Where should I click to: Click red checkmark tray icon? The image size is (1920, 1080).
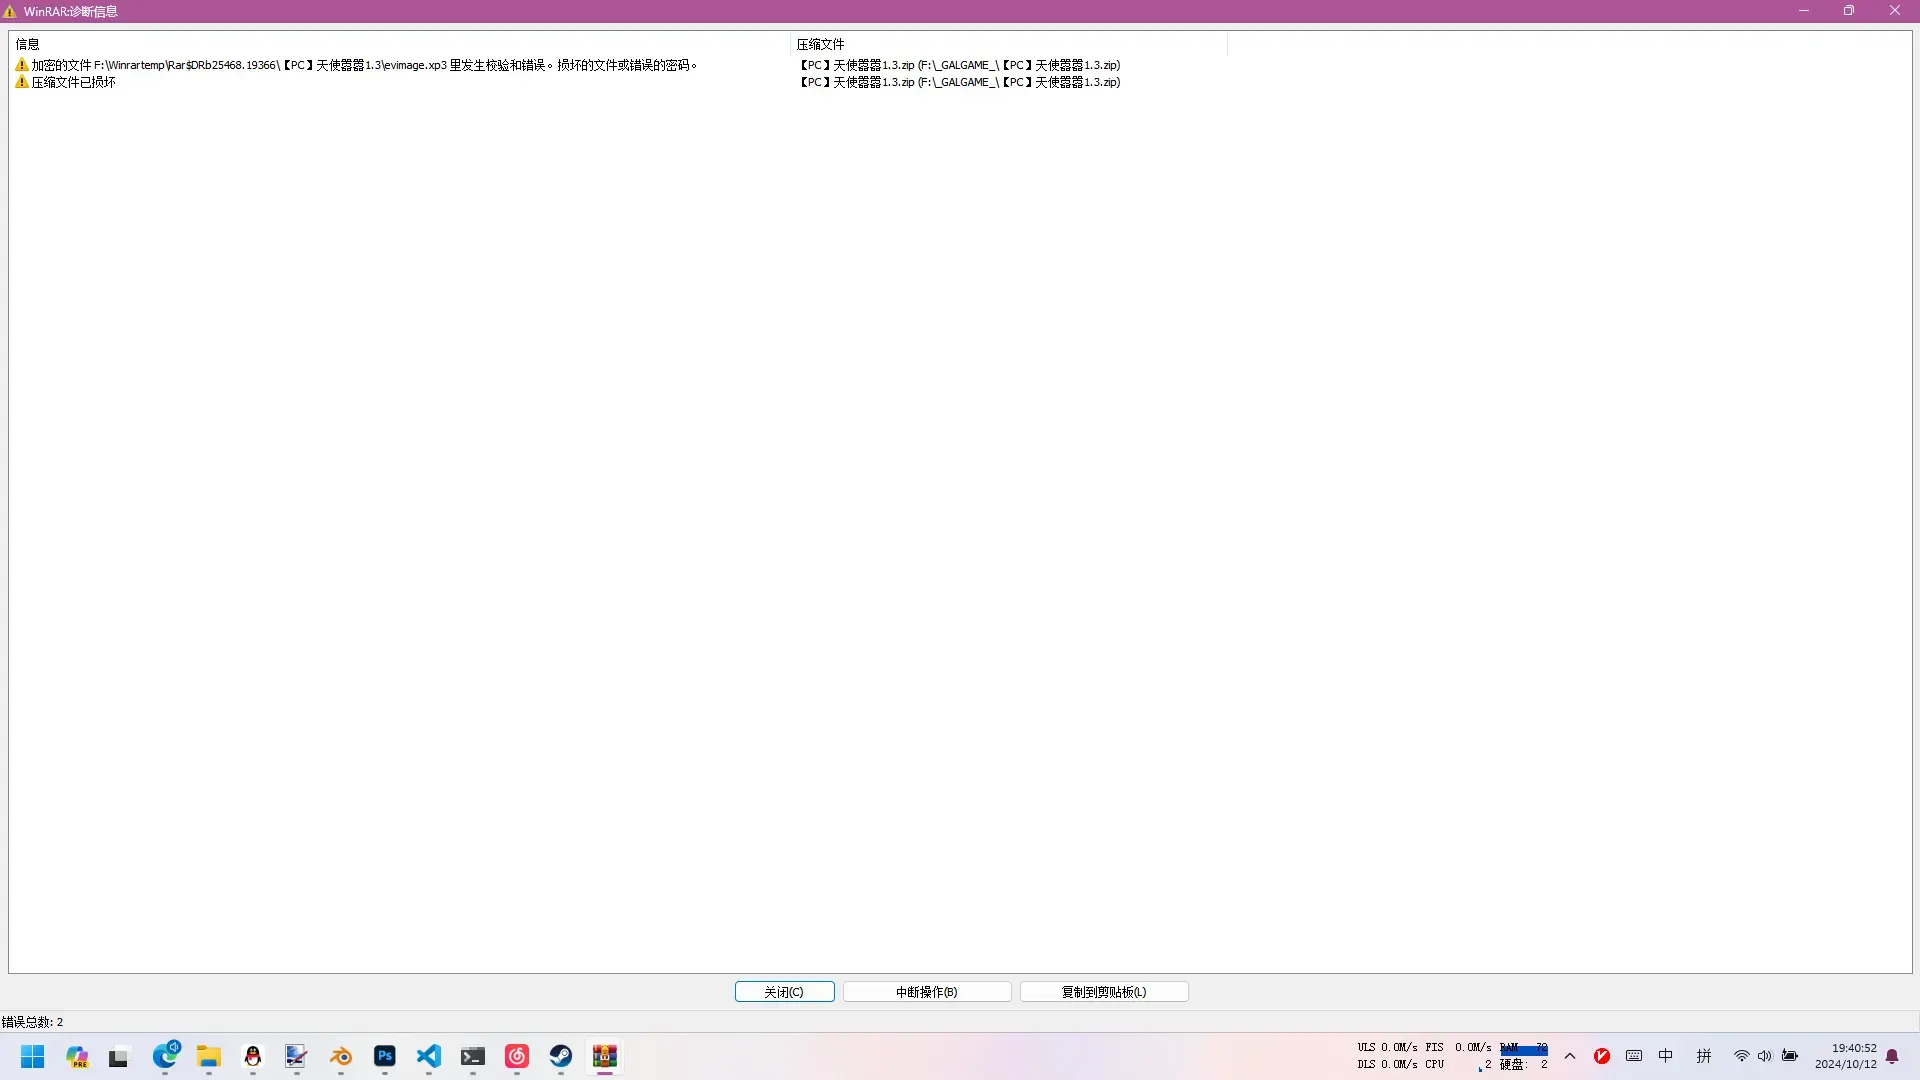click(x=1602, y=1056)
